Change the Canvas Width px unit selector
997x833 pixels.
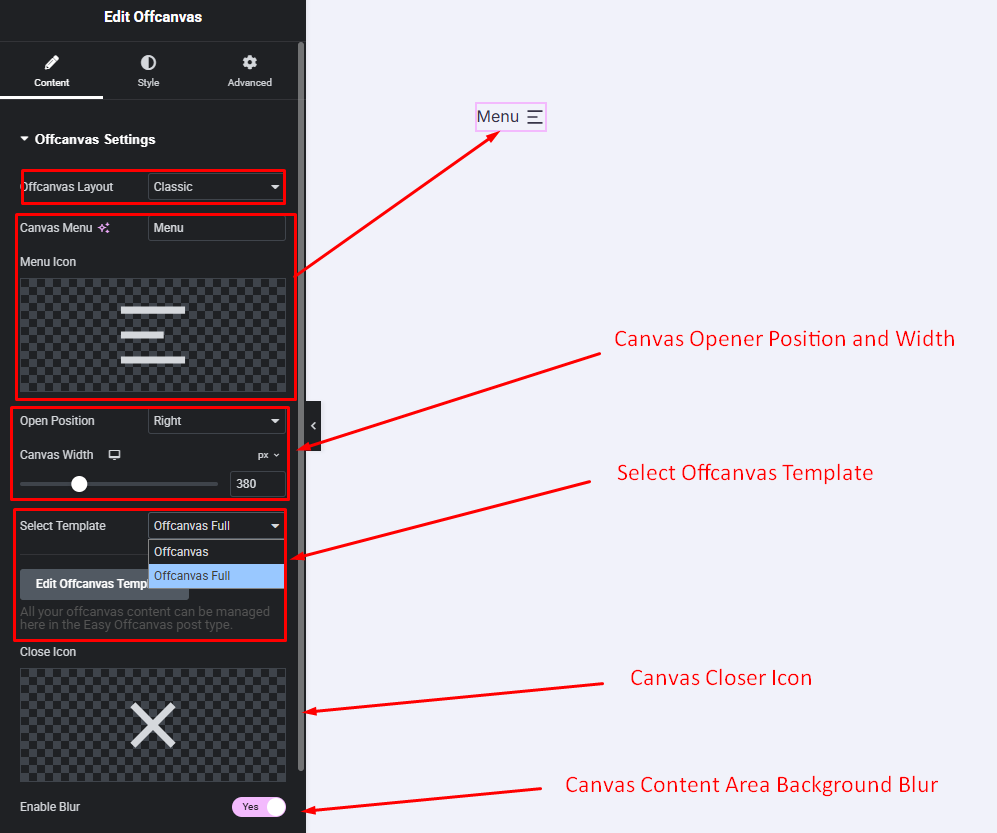pyautogui.click(x=268, y=455)
